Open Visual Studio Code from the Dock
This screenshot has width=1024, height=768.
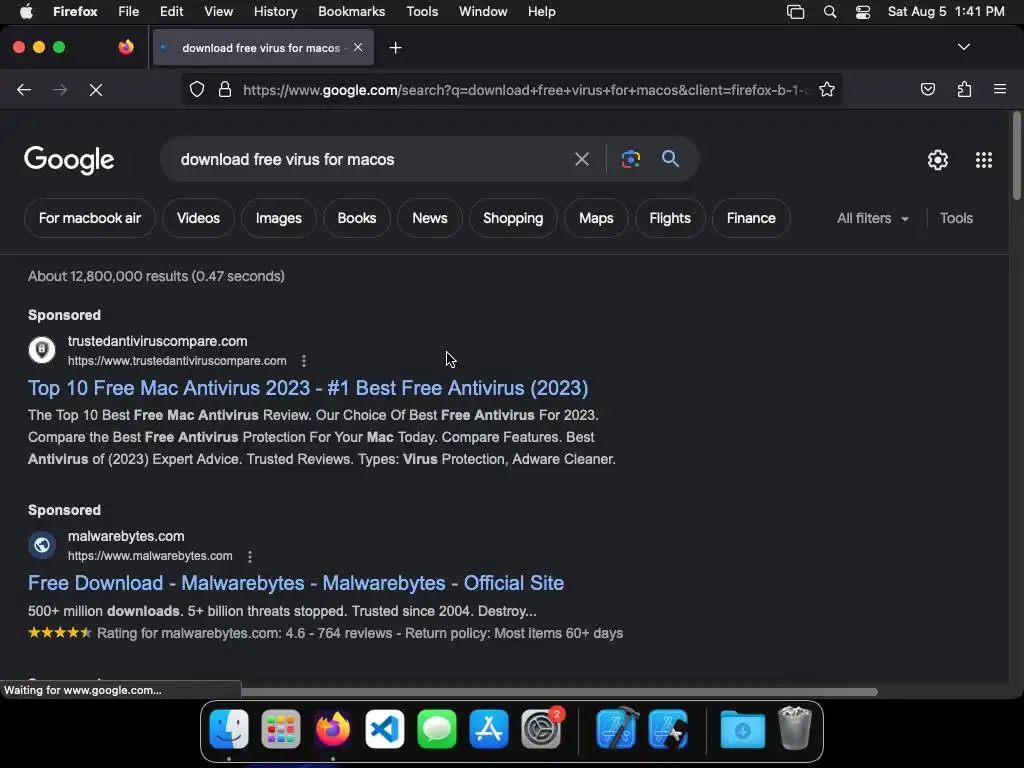(x=385, y=729)
